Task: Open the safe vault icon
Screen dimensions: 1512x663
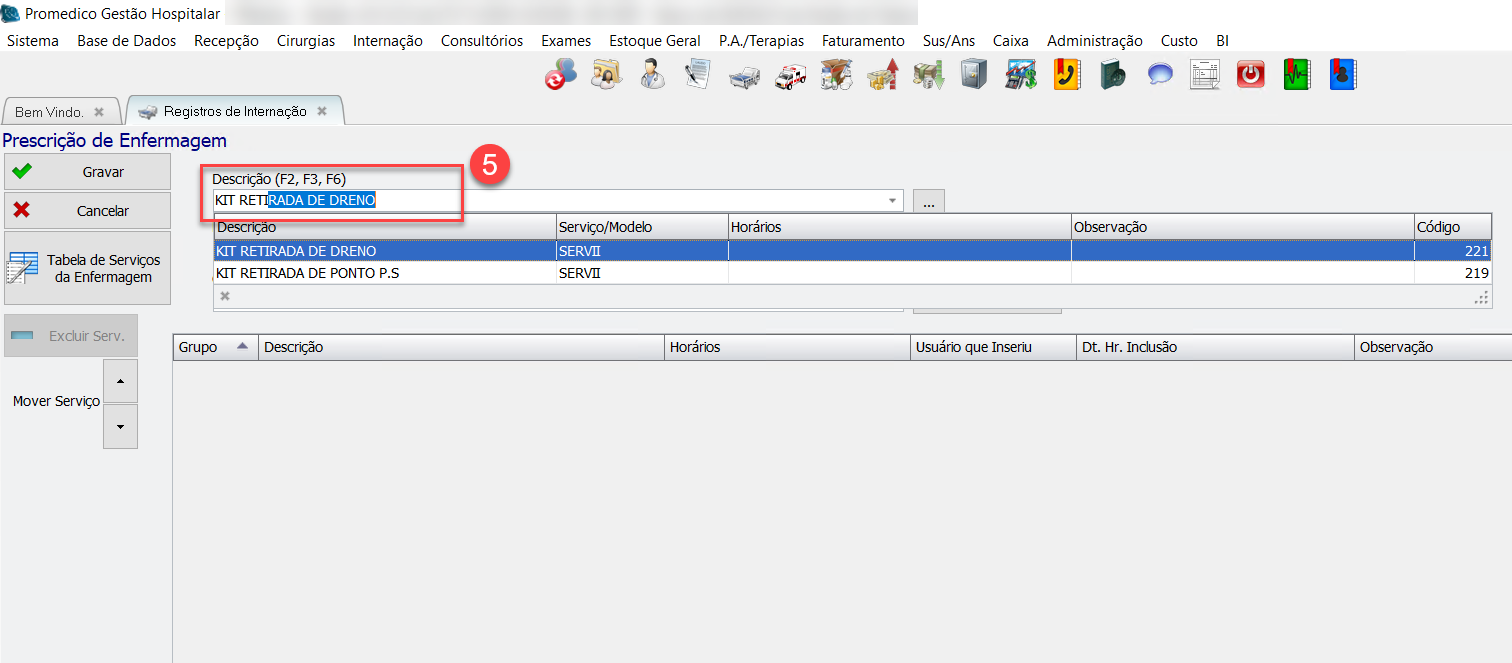Action: coord(974,75)
